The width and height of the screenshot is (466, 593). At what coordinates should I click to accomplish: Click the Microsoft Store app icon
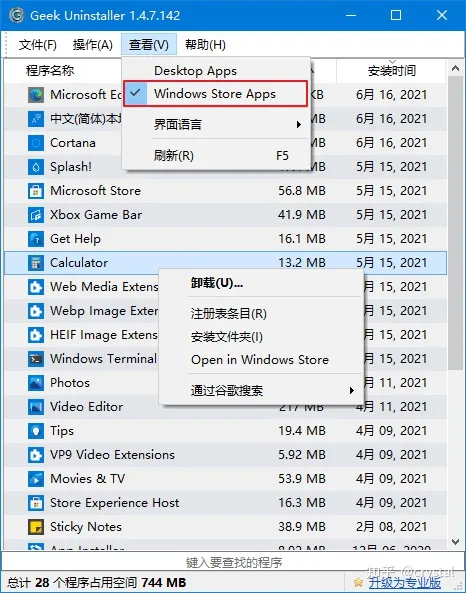(36, 191)
